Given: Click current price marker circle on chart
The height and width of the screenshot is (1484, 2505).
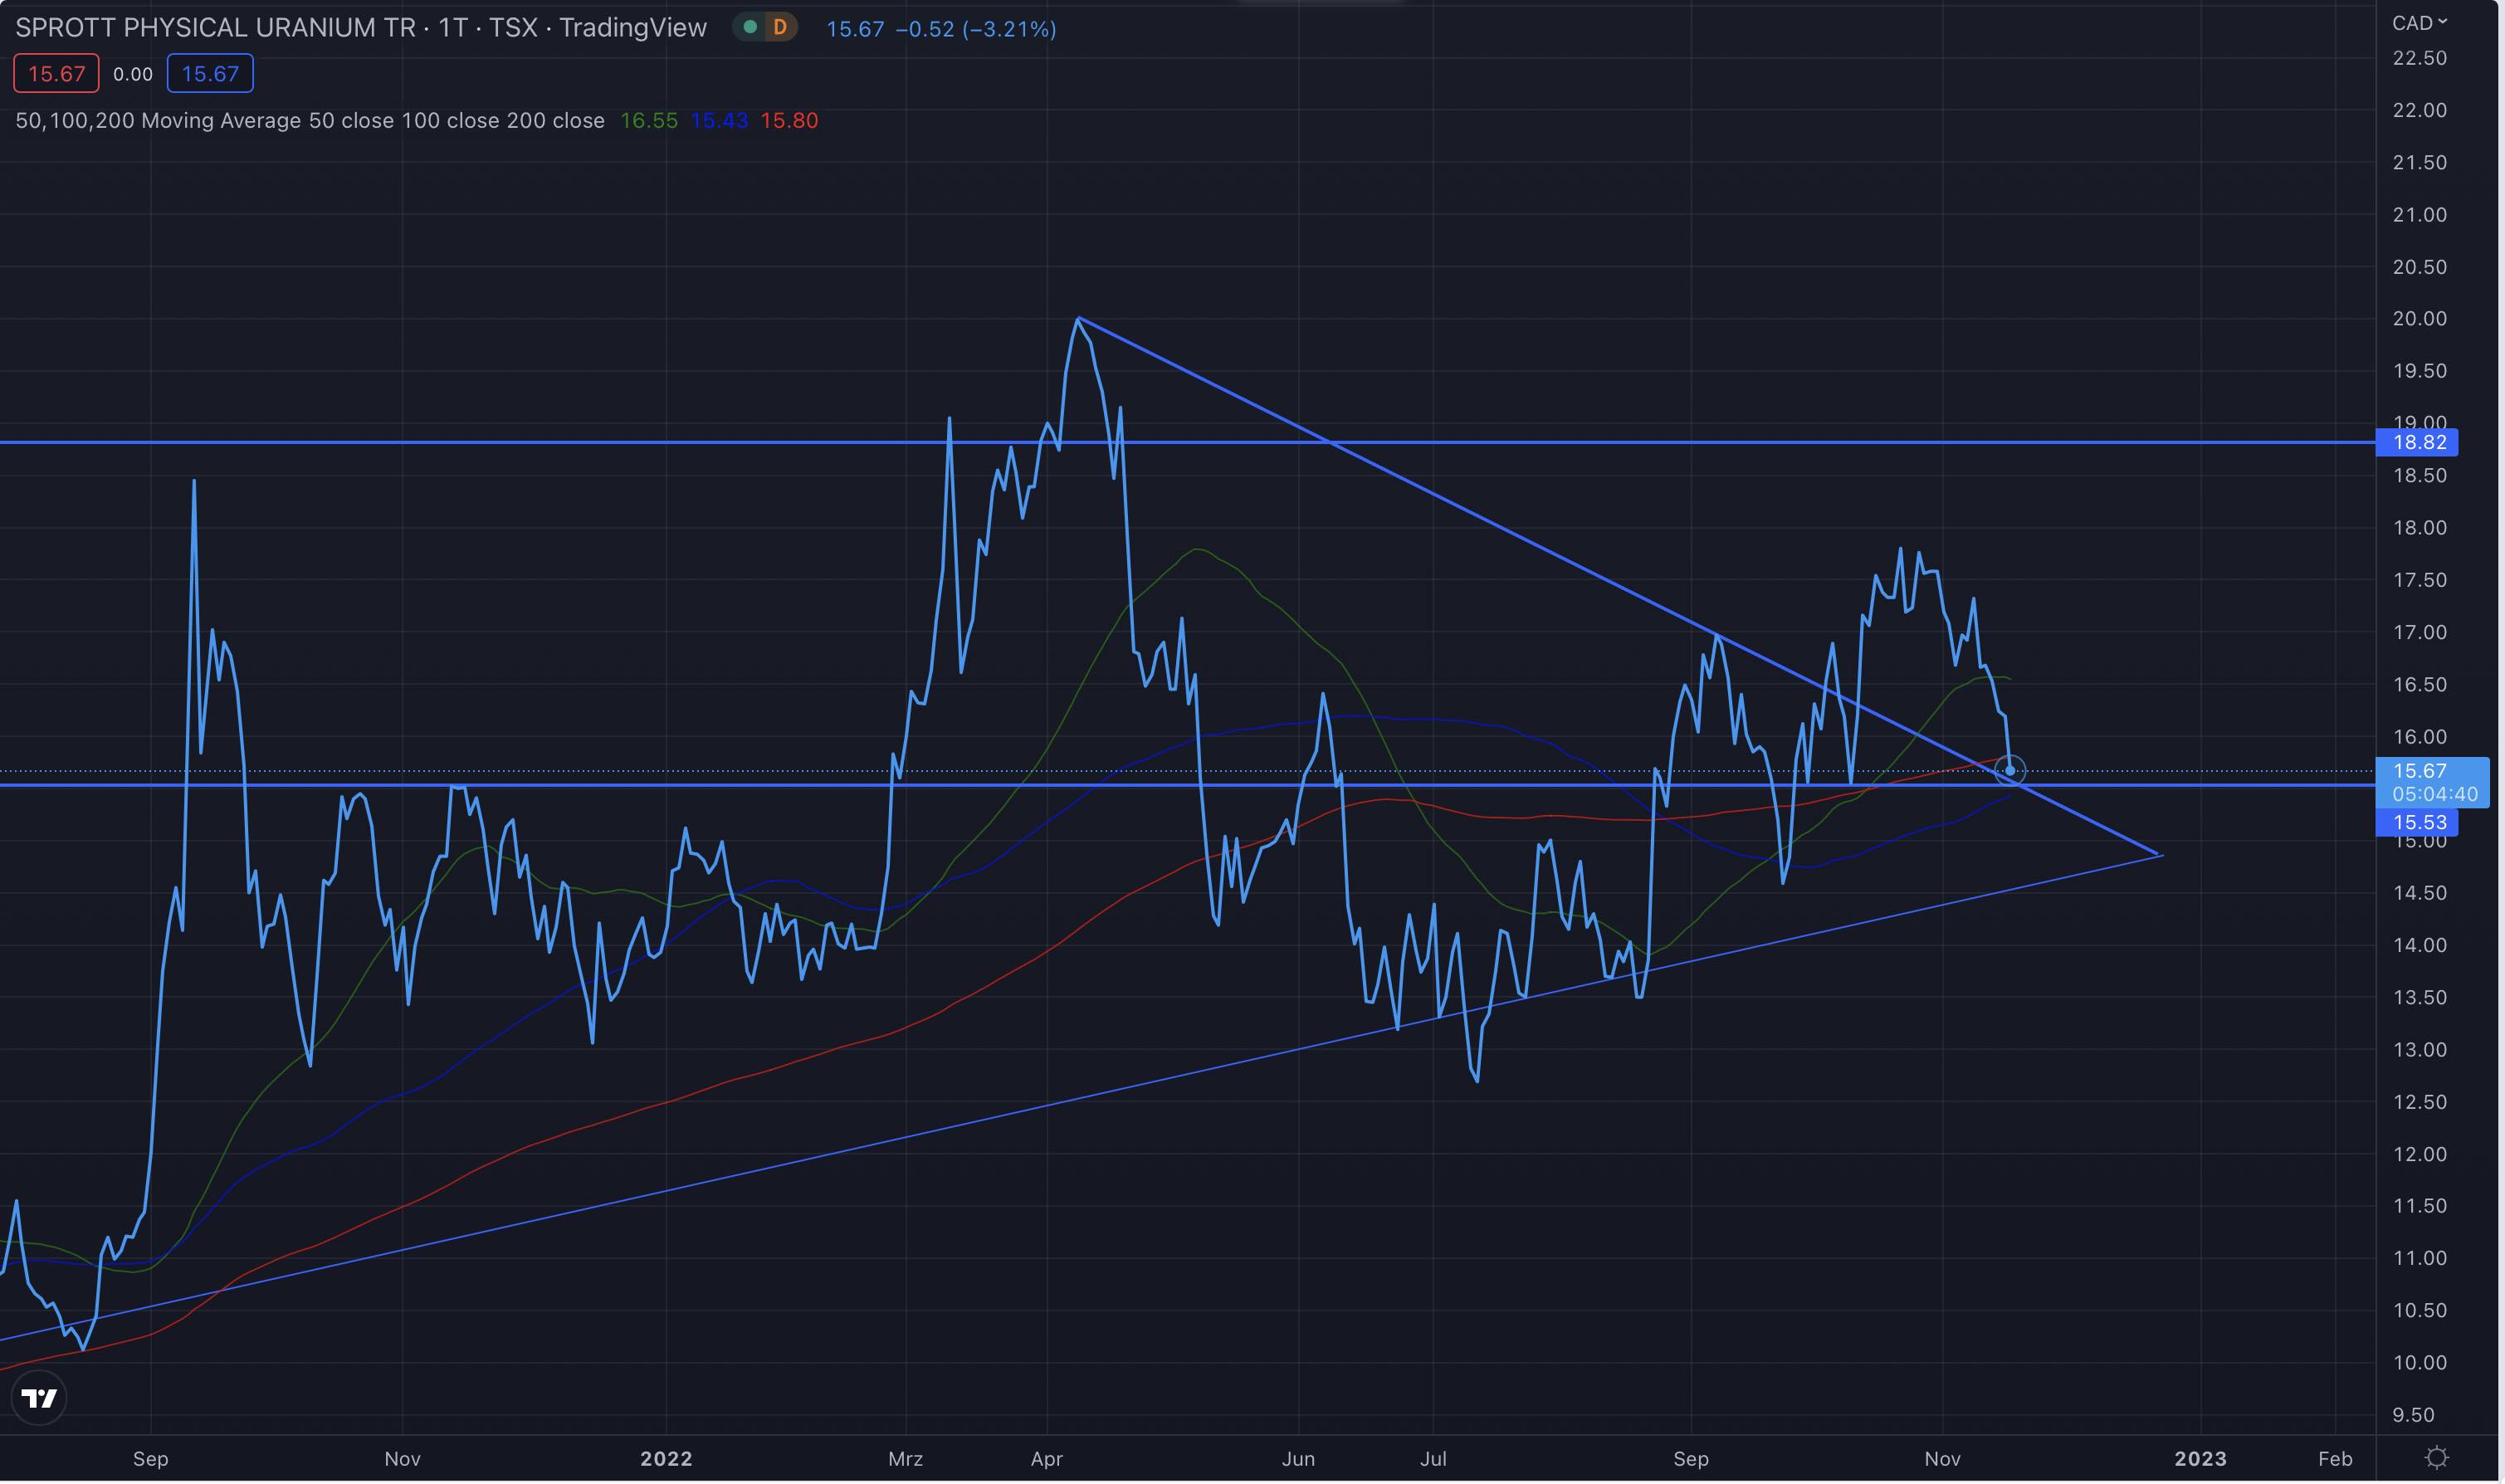Looking at the screenshot, I should [2010, 770].
